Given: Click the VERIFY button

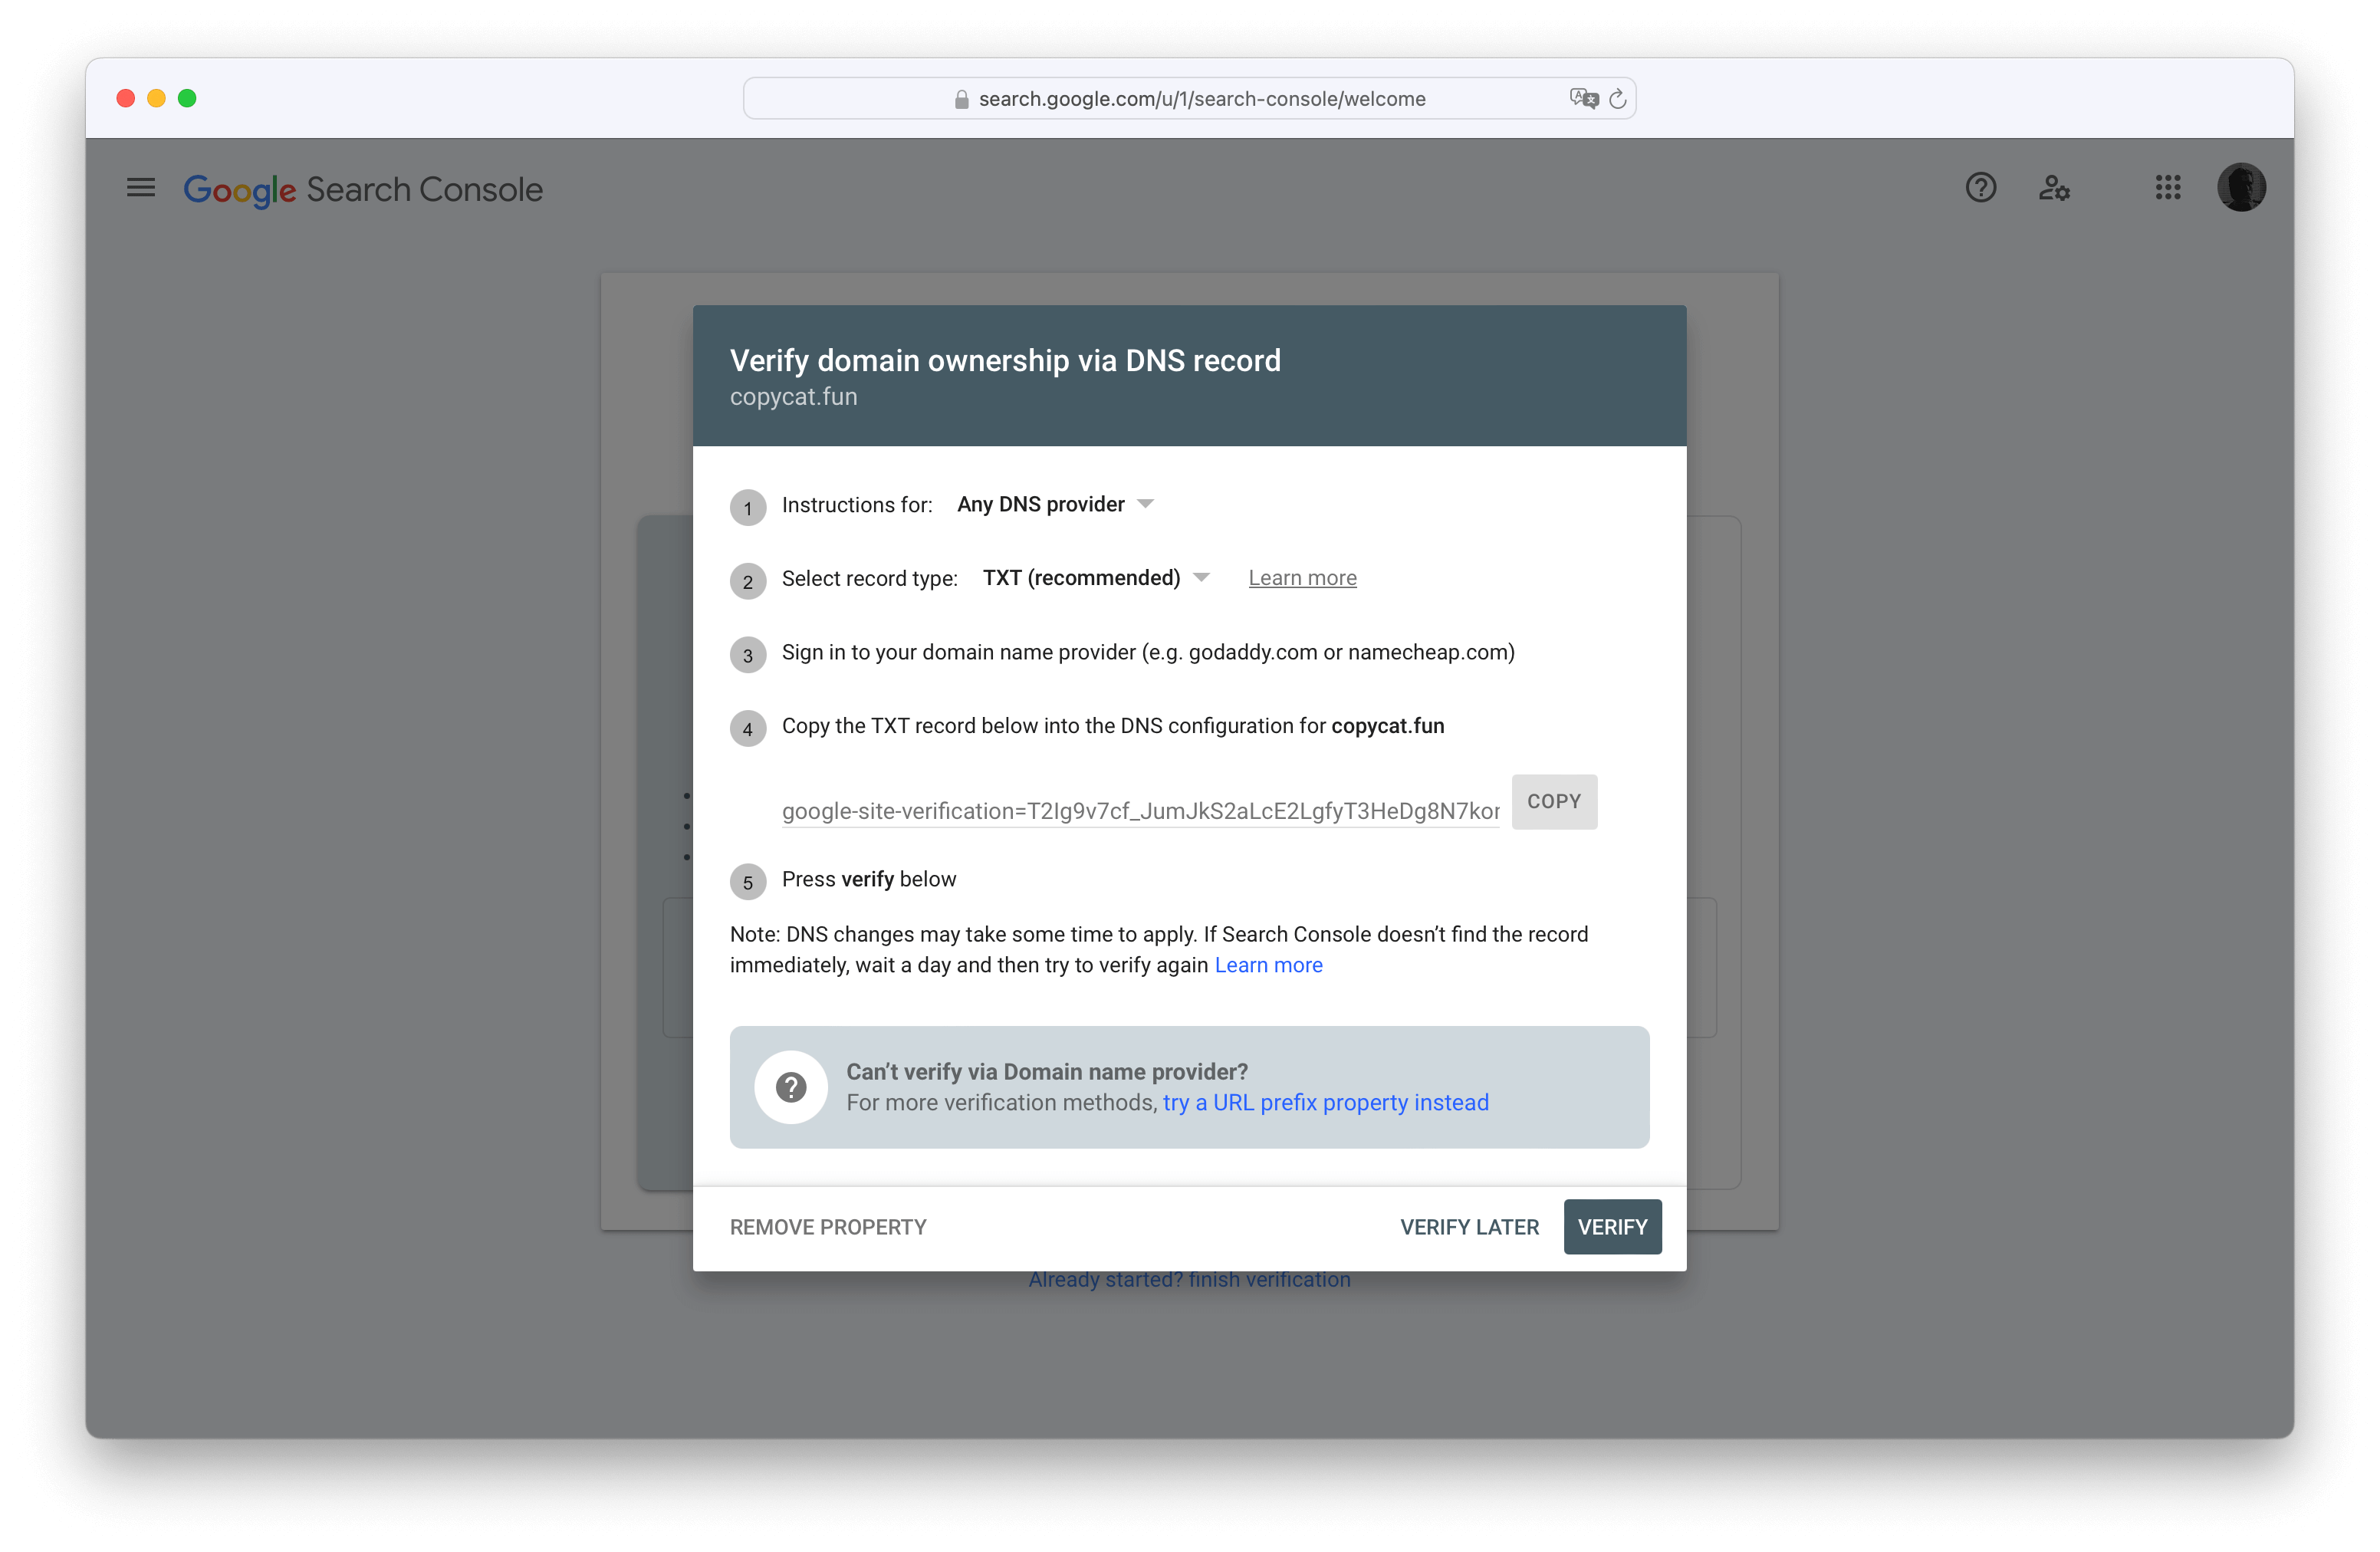Looking at the screenshot, I should pyautogui.click(x=1612, y=1227).
